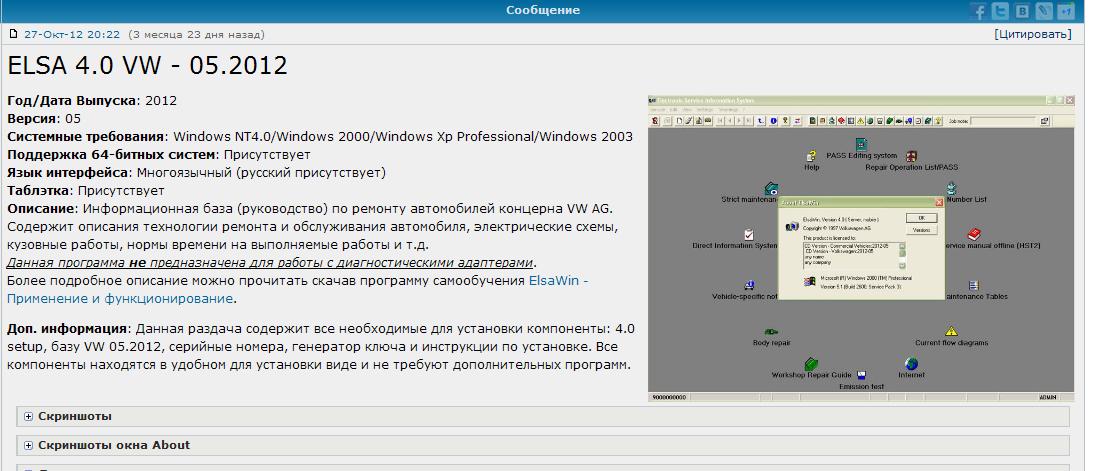Open the ElsaWin program screenshot thumbnail
1093x471 pixels.
click(861, 249)
